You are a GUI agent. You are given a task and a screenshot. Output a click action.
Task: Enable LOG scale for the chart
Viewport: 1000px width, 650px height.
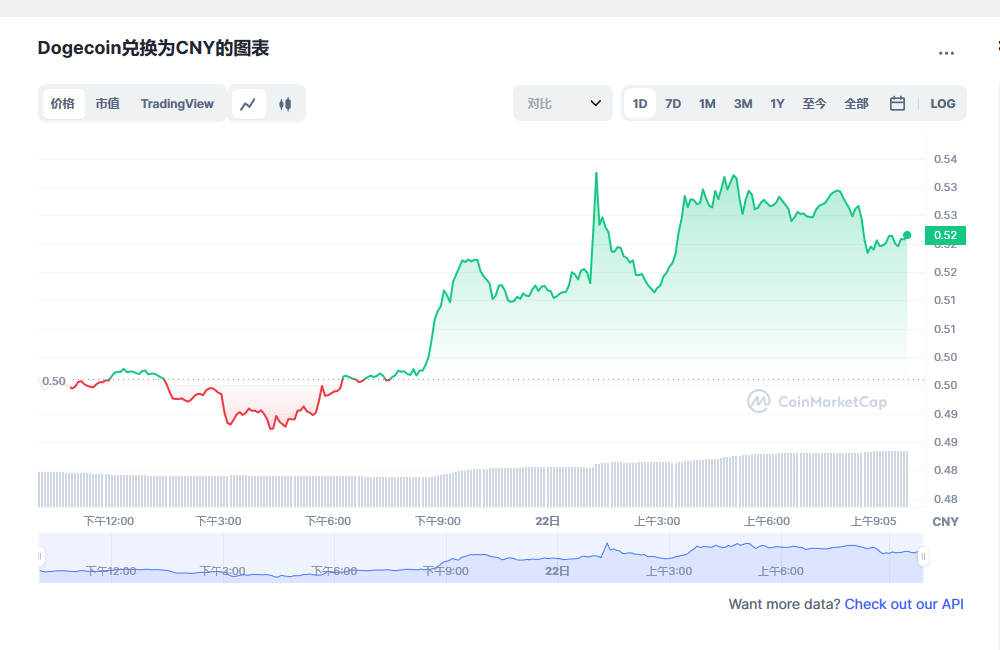pos(942,103)
